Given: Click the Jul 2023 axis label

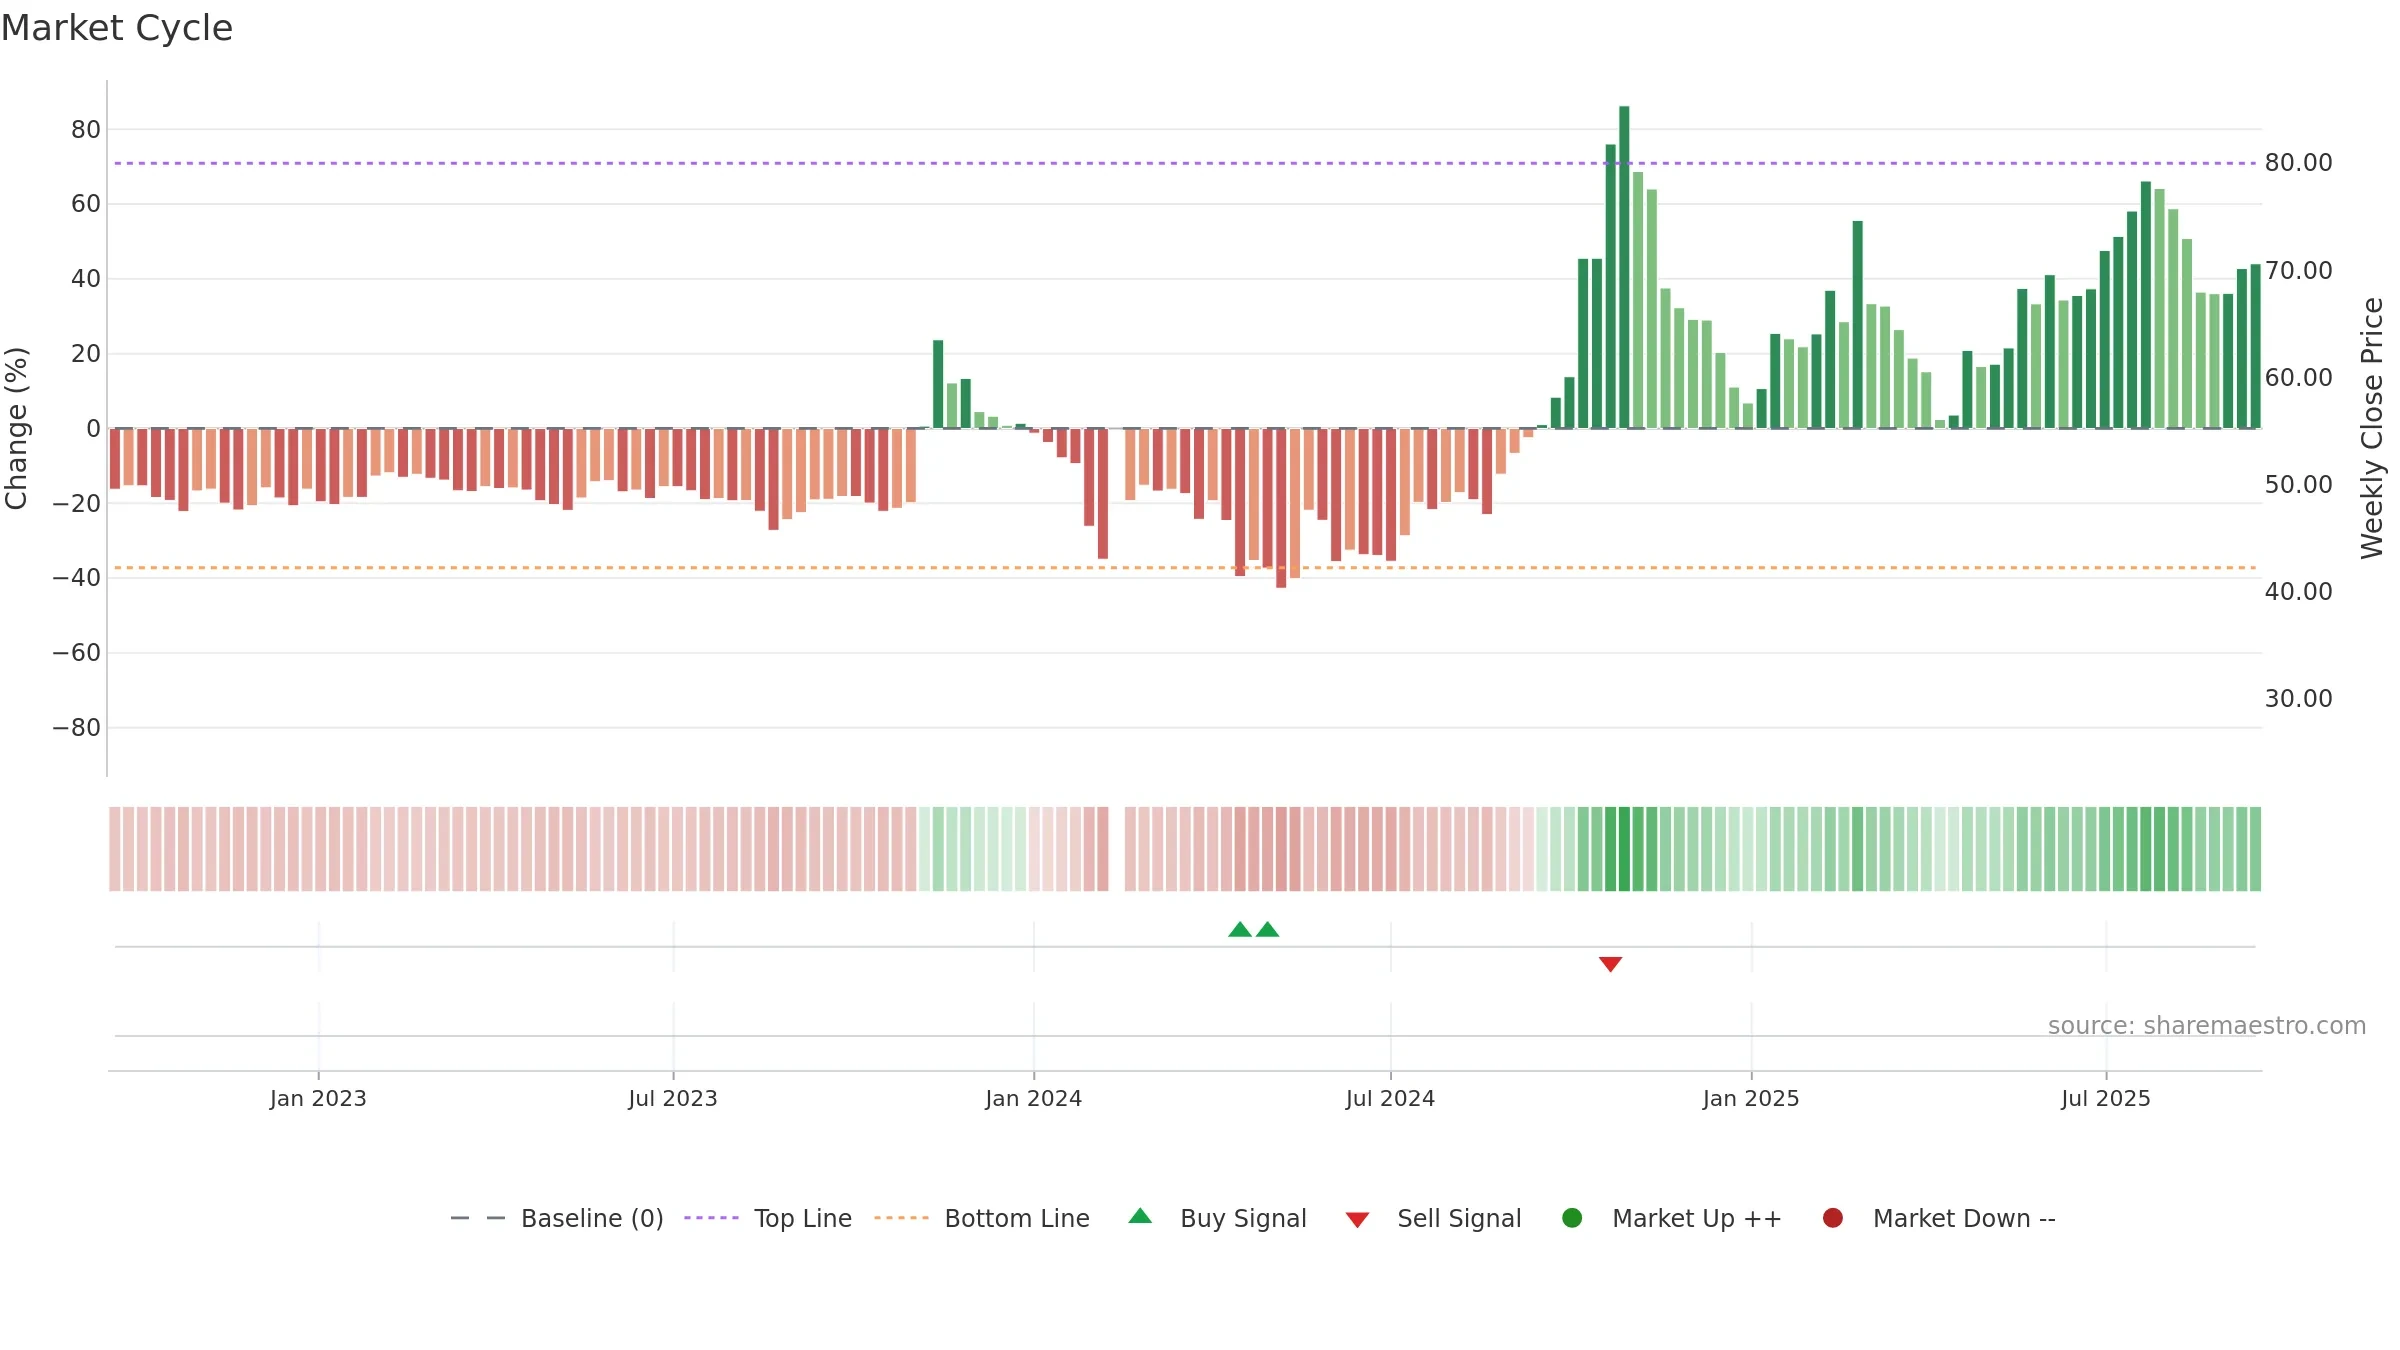Looking at the screenshot, I should pyautogui.click(x=673, y=1099).
